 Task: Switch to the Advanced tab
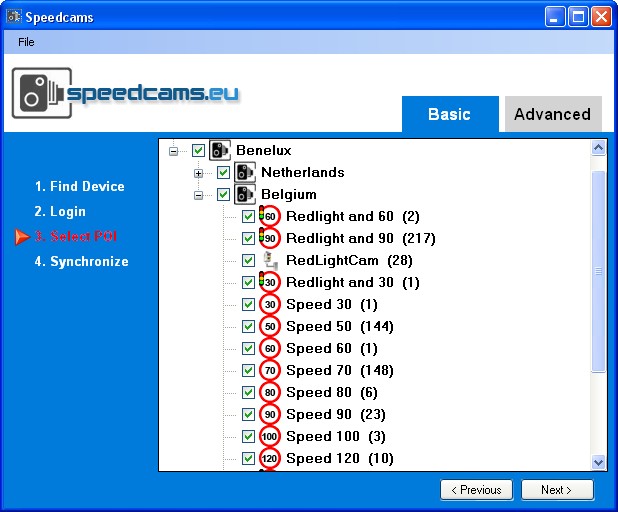[553, 114]
